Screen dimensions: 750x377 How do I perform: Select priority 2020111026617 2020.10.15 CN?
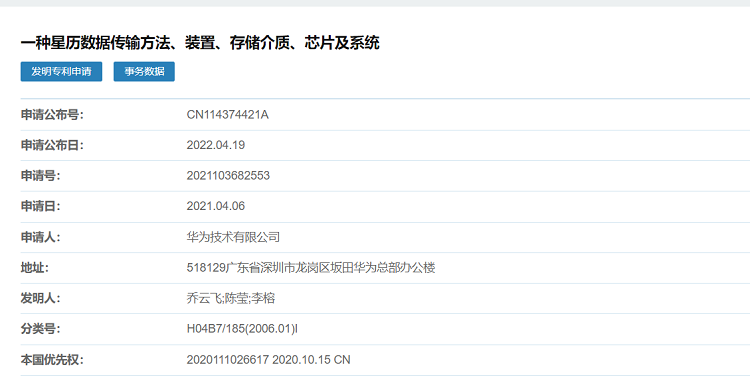click(268, 359)
